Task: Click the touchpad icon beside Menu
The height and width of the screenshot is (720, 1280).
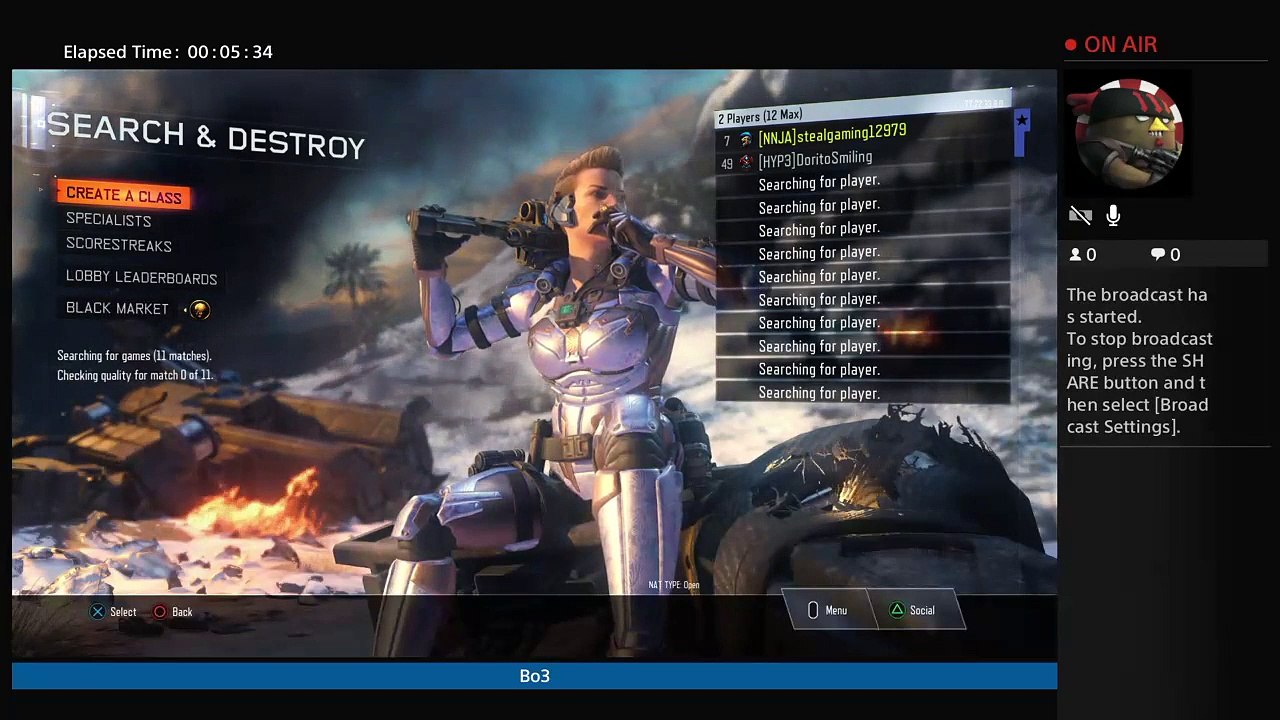Action: tap(813, 610)
